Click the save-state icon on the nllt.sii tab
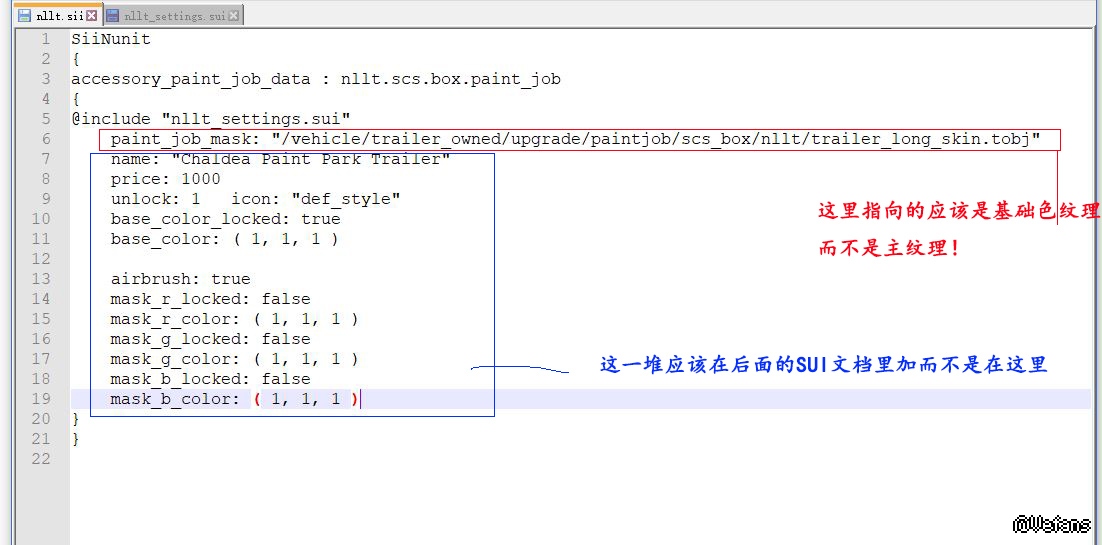 click(25, 15)
